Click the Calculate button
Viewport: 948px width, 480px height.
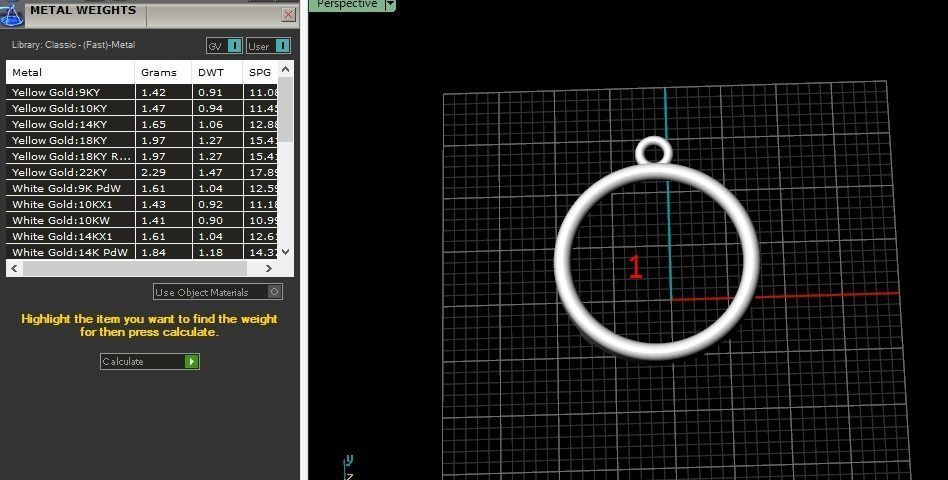[x=149, y=362]
